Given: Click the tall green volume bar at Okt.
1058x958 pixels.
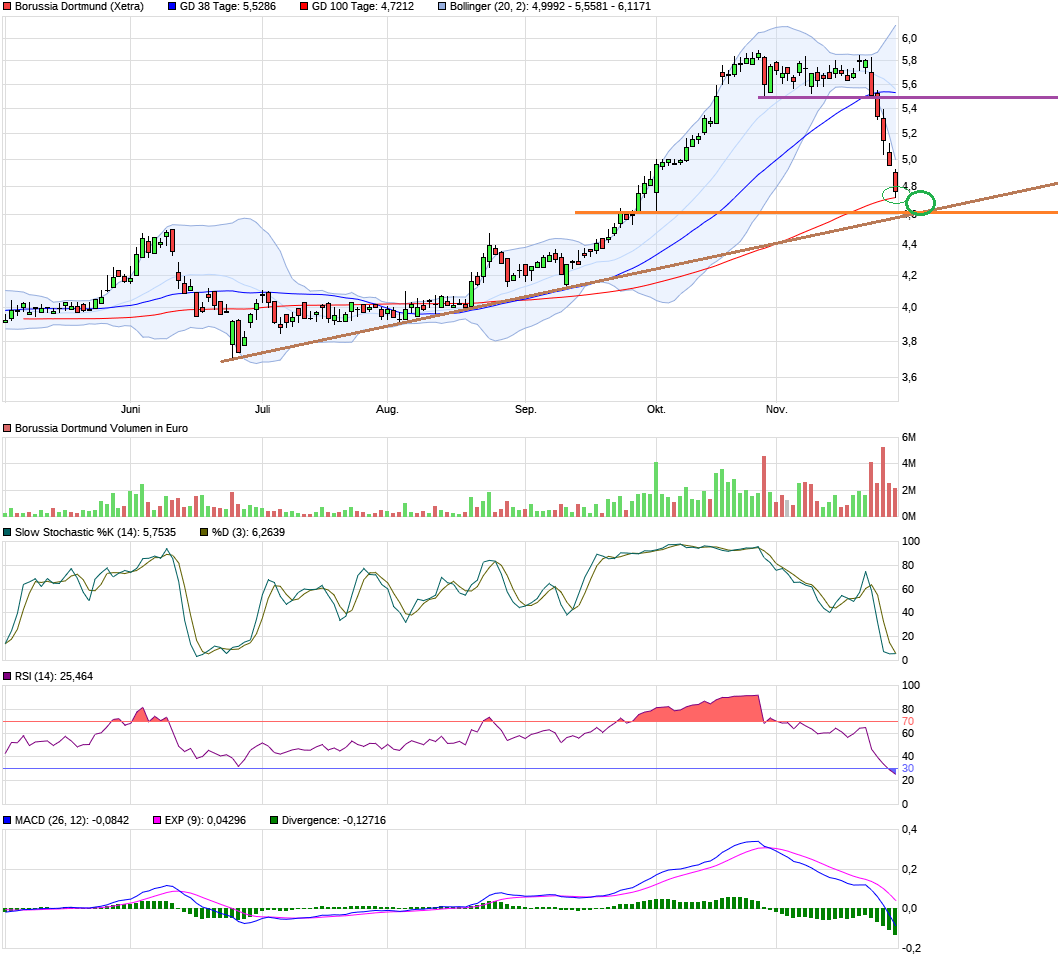Looking at the screenshot, I should [x=656, y=489].
